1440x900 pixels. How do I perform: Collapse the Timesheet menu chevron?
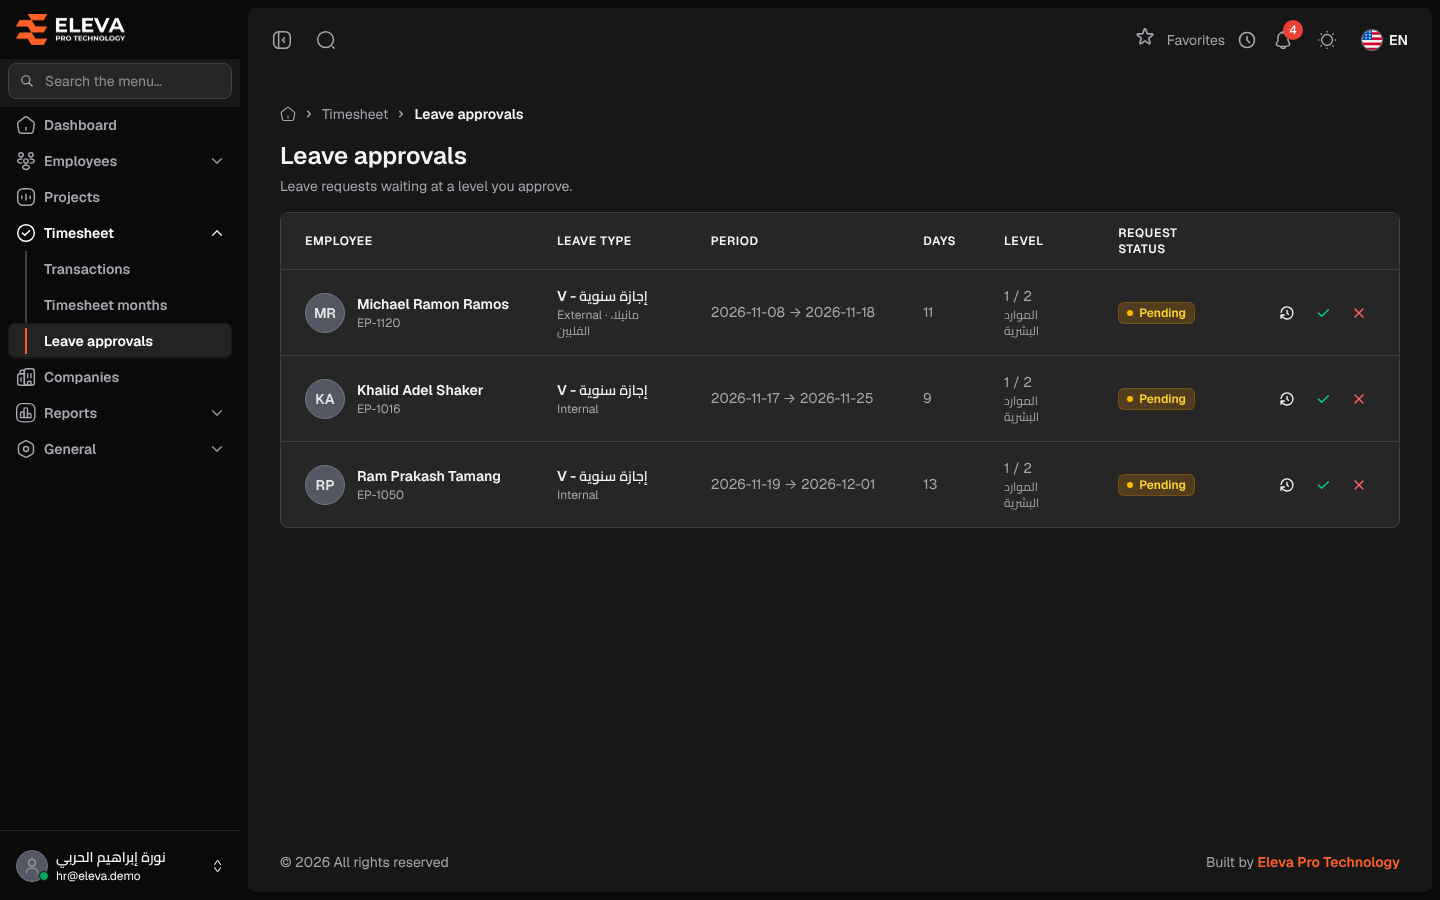(217, 233)
